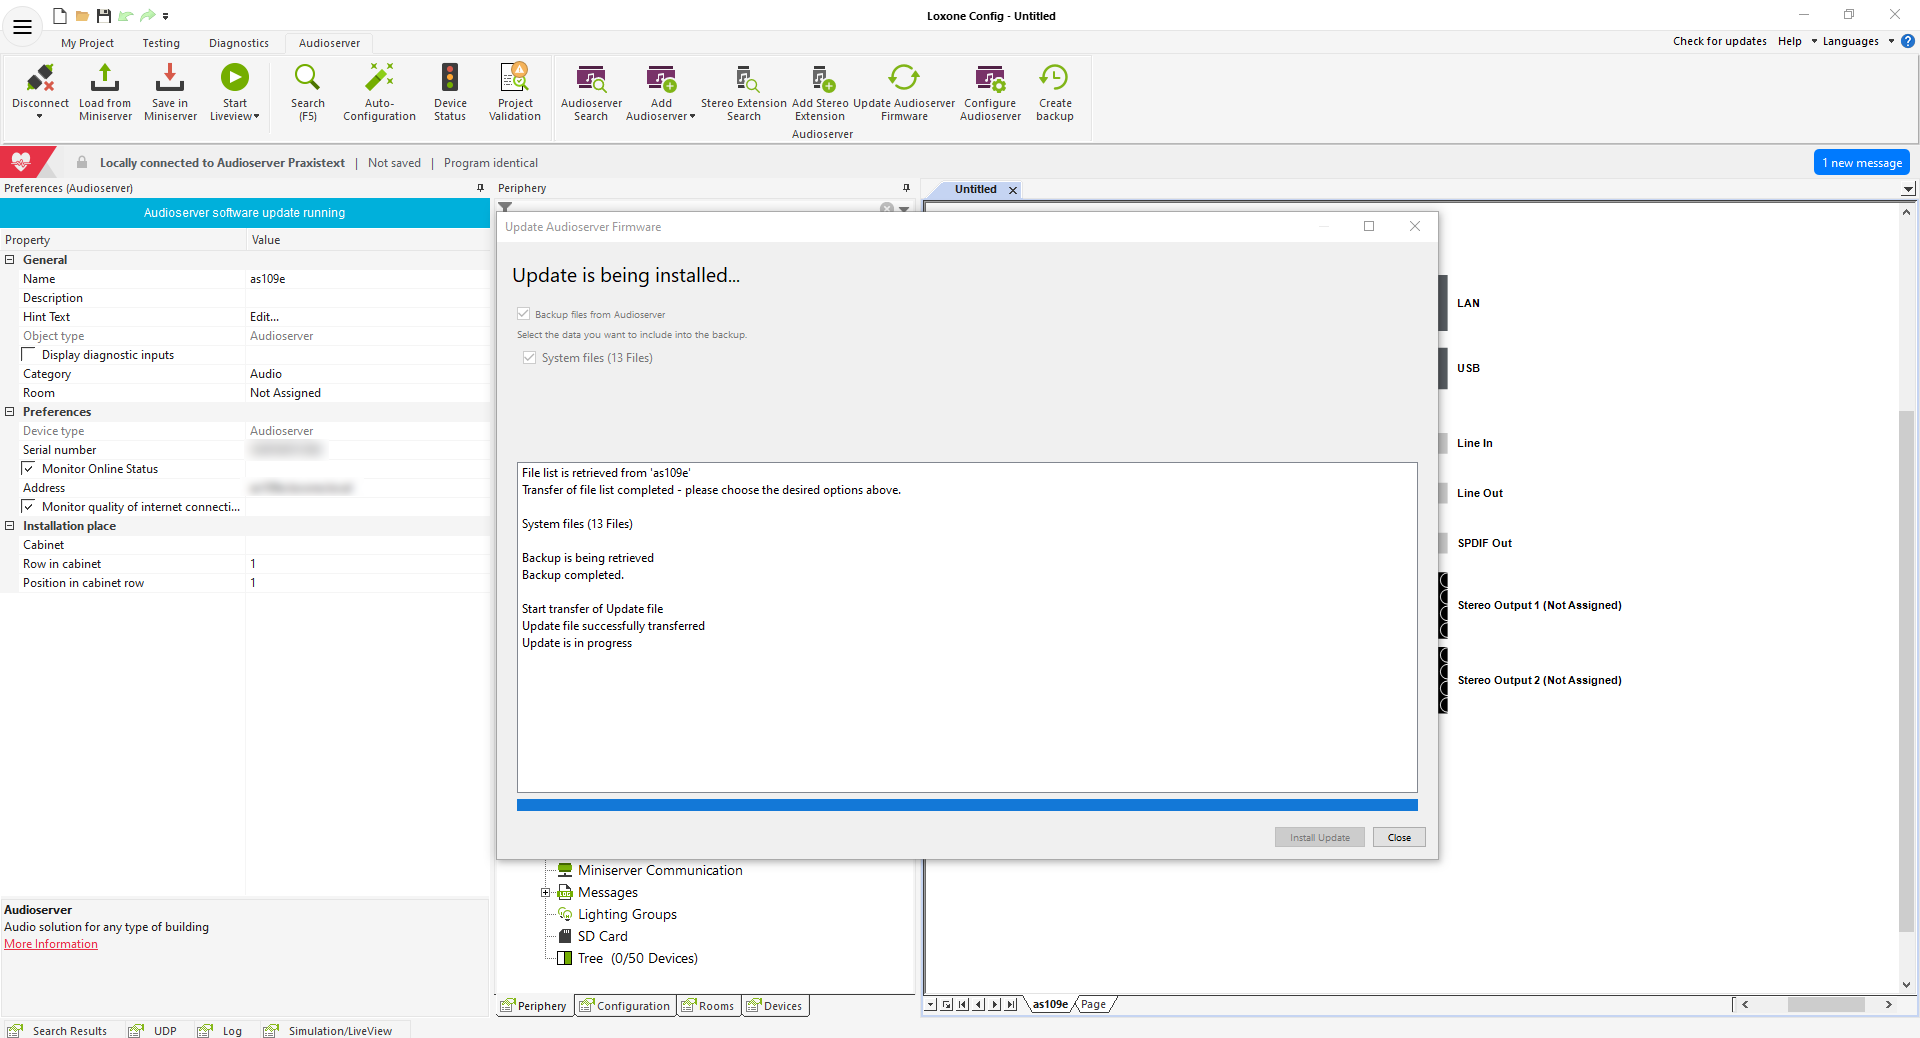1920x1038 pixels.
Task: Click the Configure Audioserver icon
Action: [990, 79]
